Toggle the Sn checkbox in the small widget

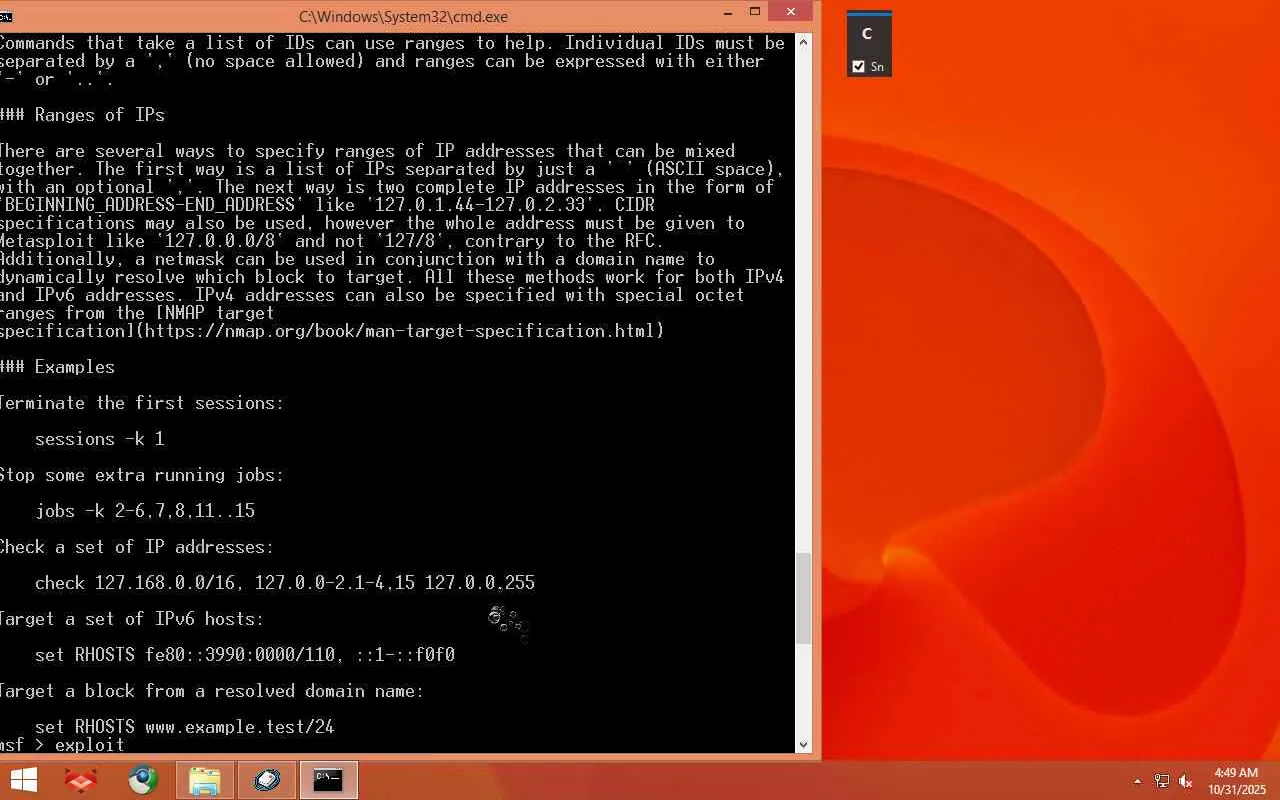858,67
